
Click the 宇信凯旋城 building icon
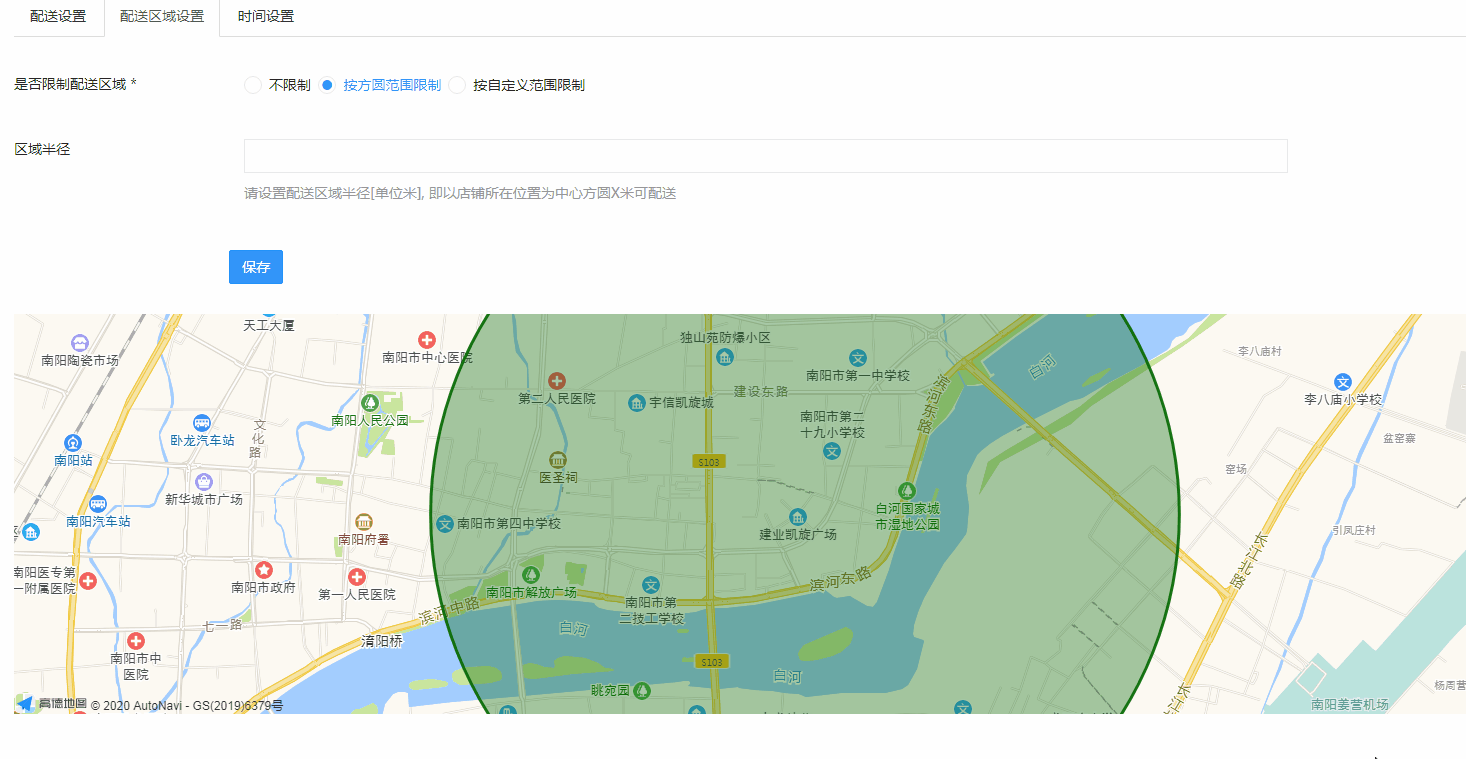tap(637, 403)
